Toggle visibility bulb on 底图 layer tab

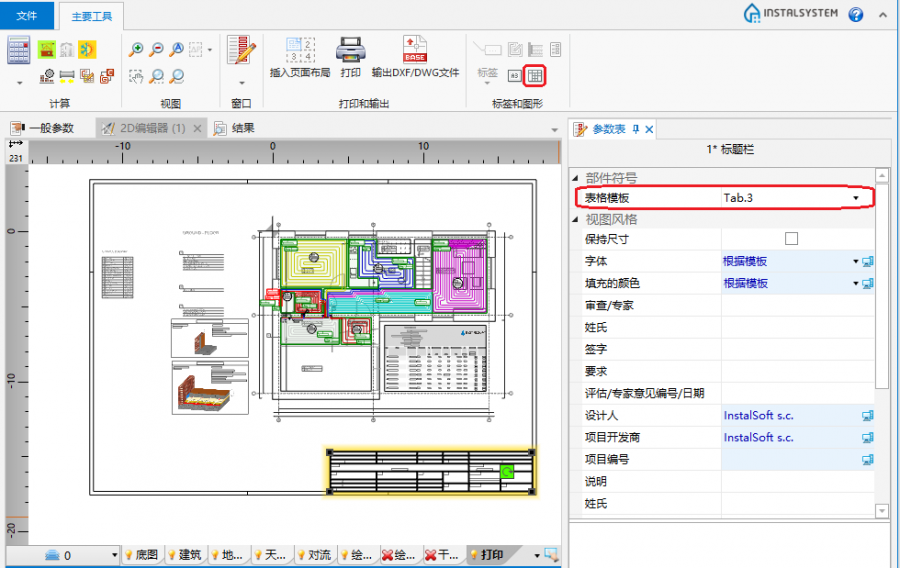pos(129,555)
